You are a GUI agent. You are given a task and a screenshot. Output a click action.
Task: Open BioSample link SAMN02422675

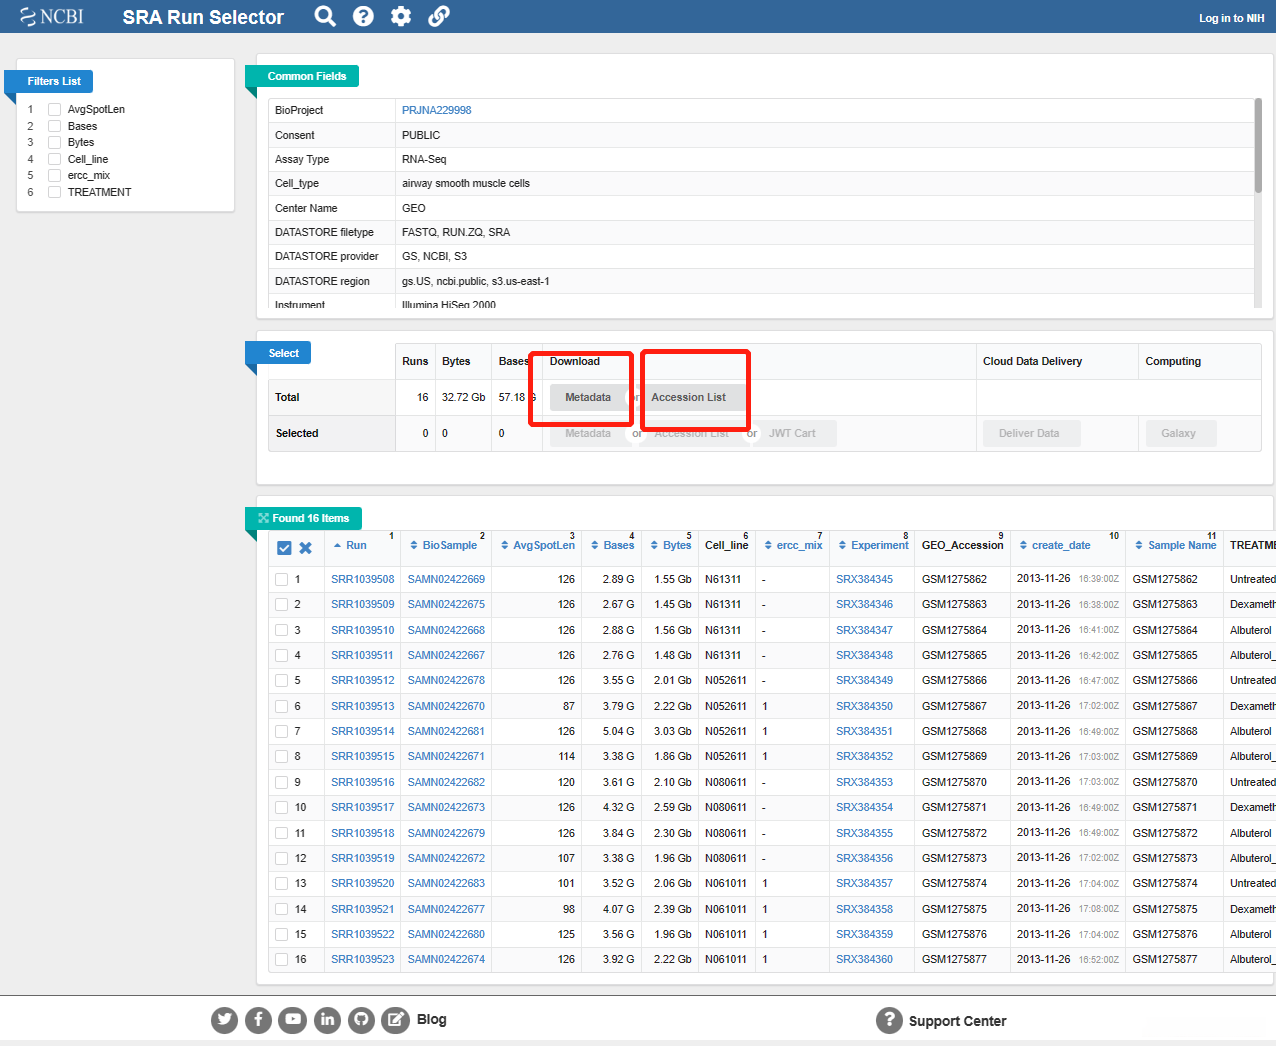coord(446,604)
